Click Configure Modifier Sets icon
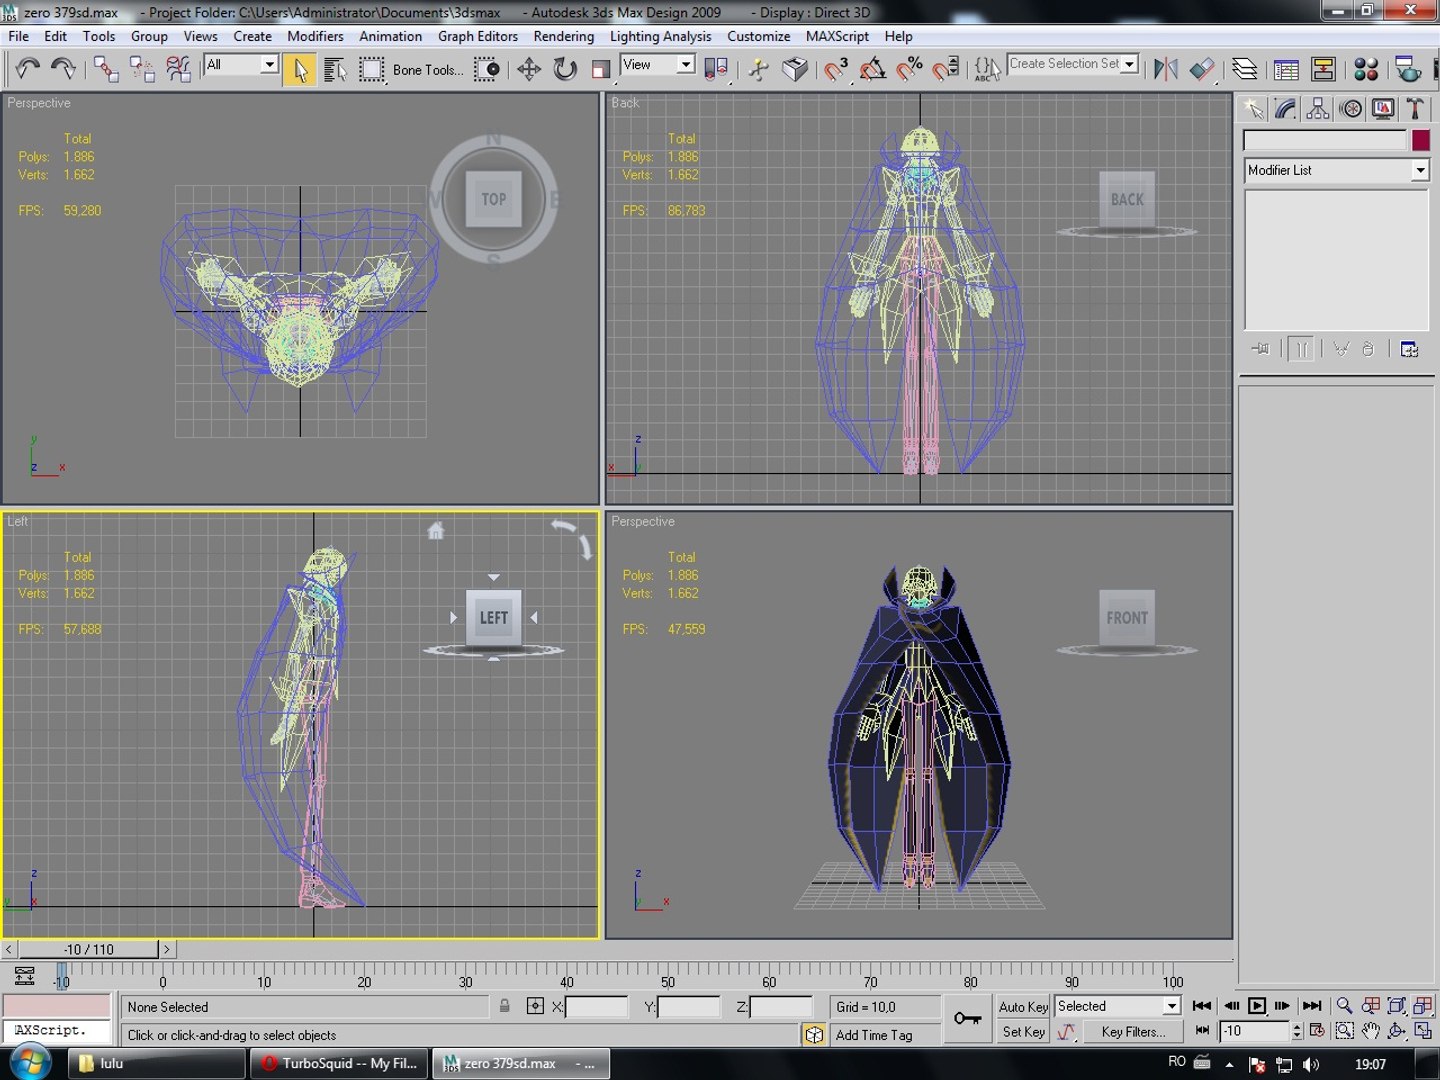This screenshot has height=1080, width=1440. (x=1409, y=349)
